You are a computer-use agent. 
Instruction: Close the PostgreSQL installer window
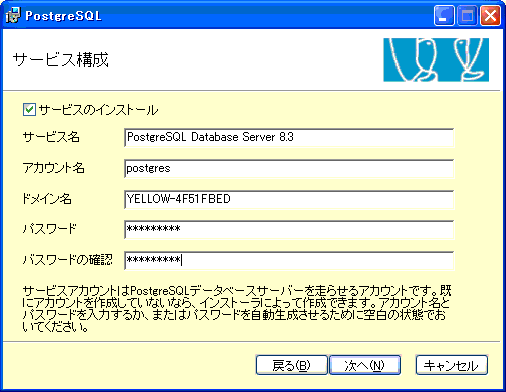(490, 15)
